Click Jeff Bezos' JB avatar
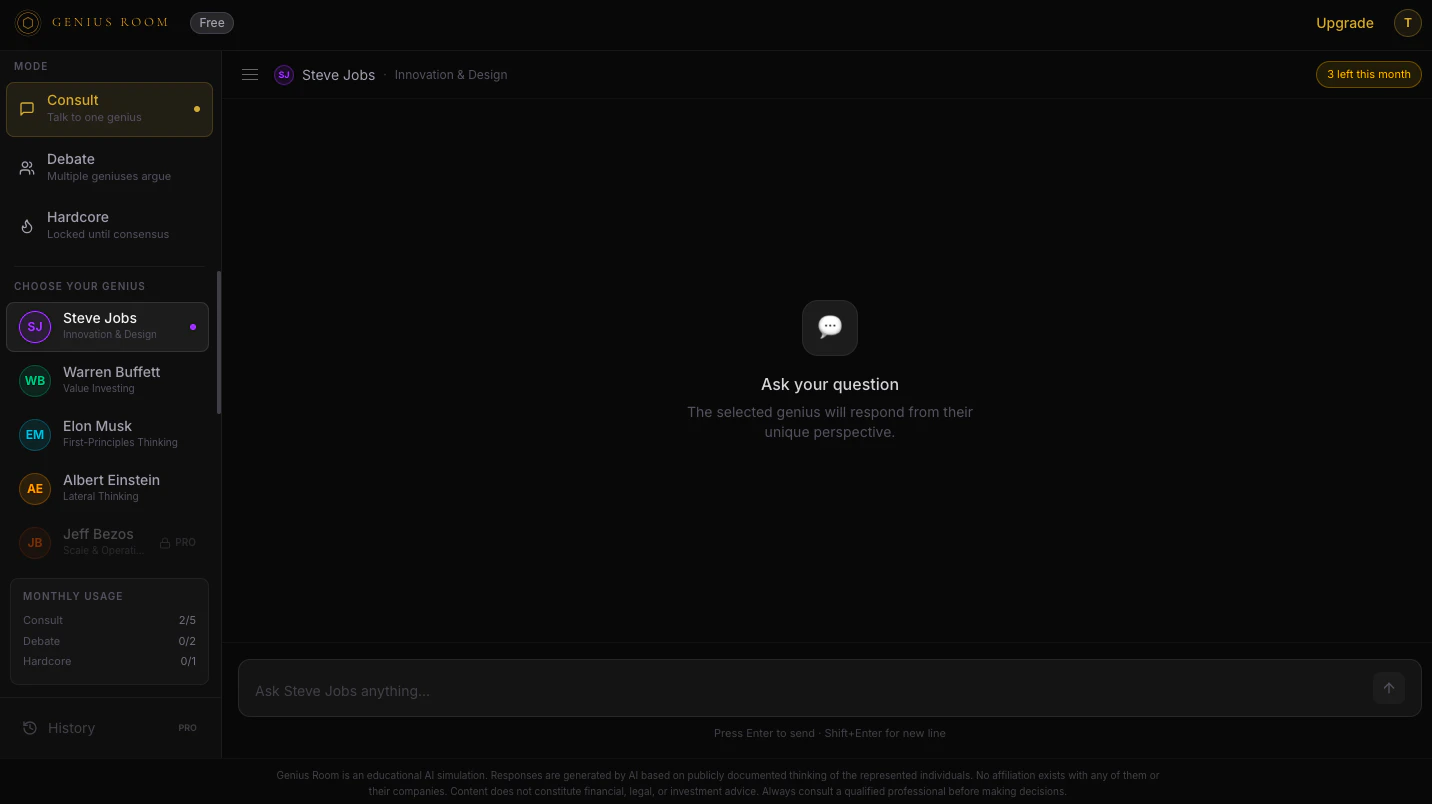The image size is (1432, 804). [35, 543]
